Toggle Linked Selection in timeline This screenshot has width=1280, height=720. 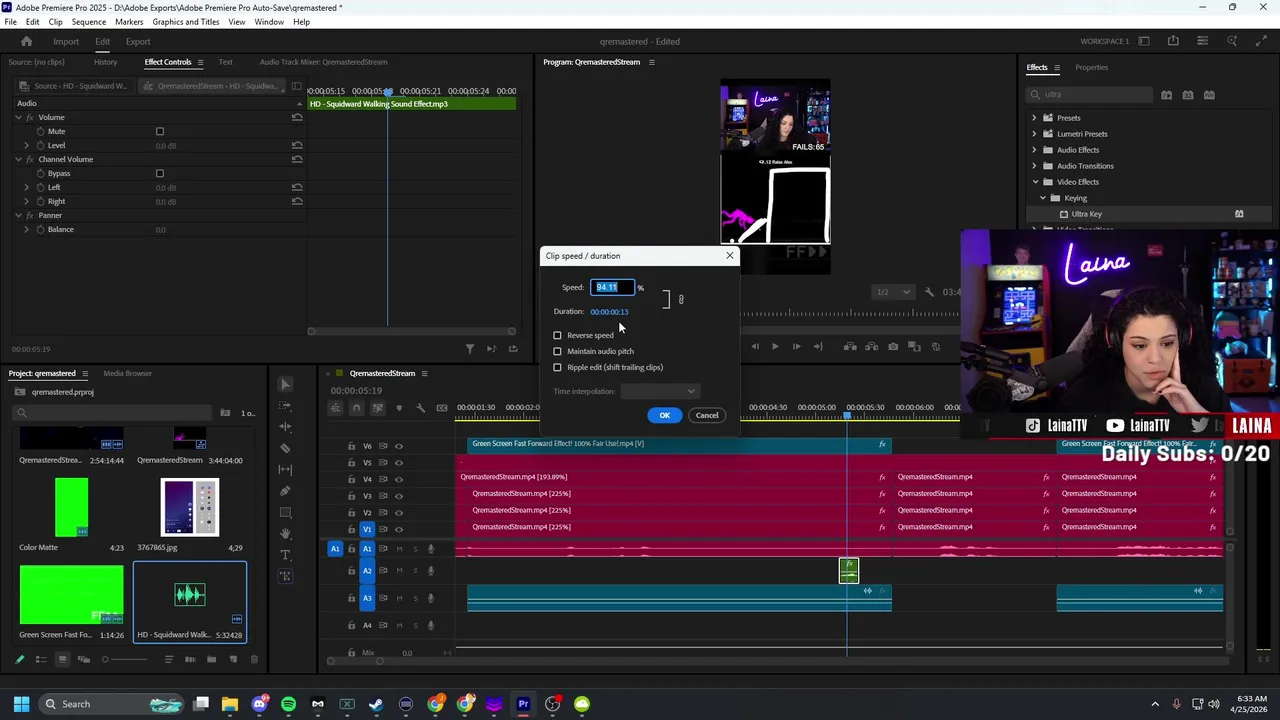pyautogui.click(x=378, y=407)
